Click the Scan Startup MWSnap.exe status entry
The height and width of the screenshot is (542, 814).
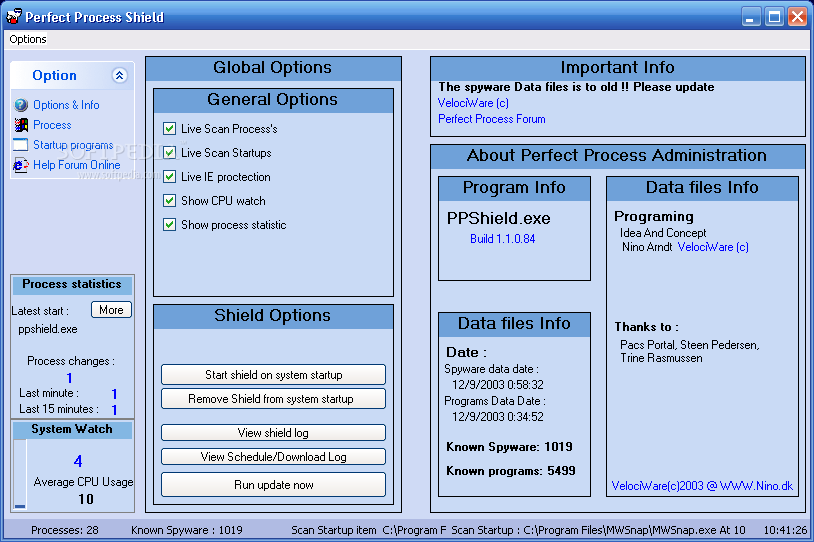coord(598,530)
